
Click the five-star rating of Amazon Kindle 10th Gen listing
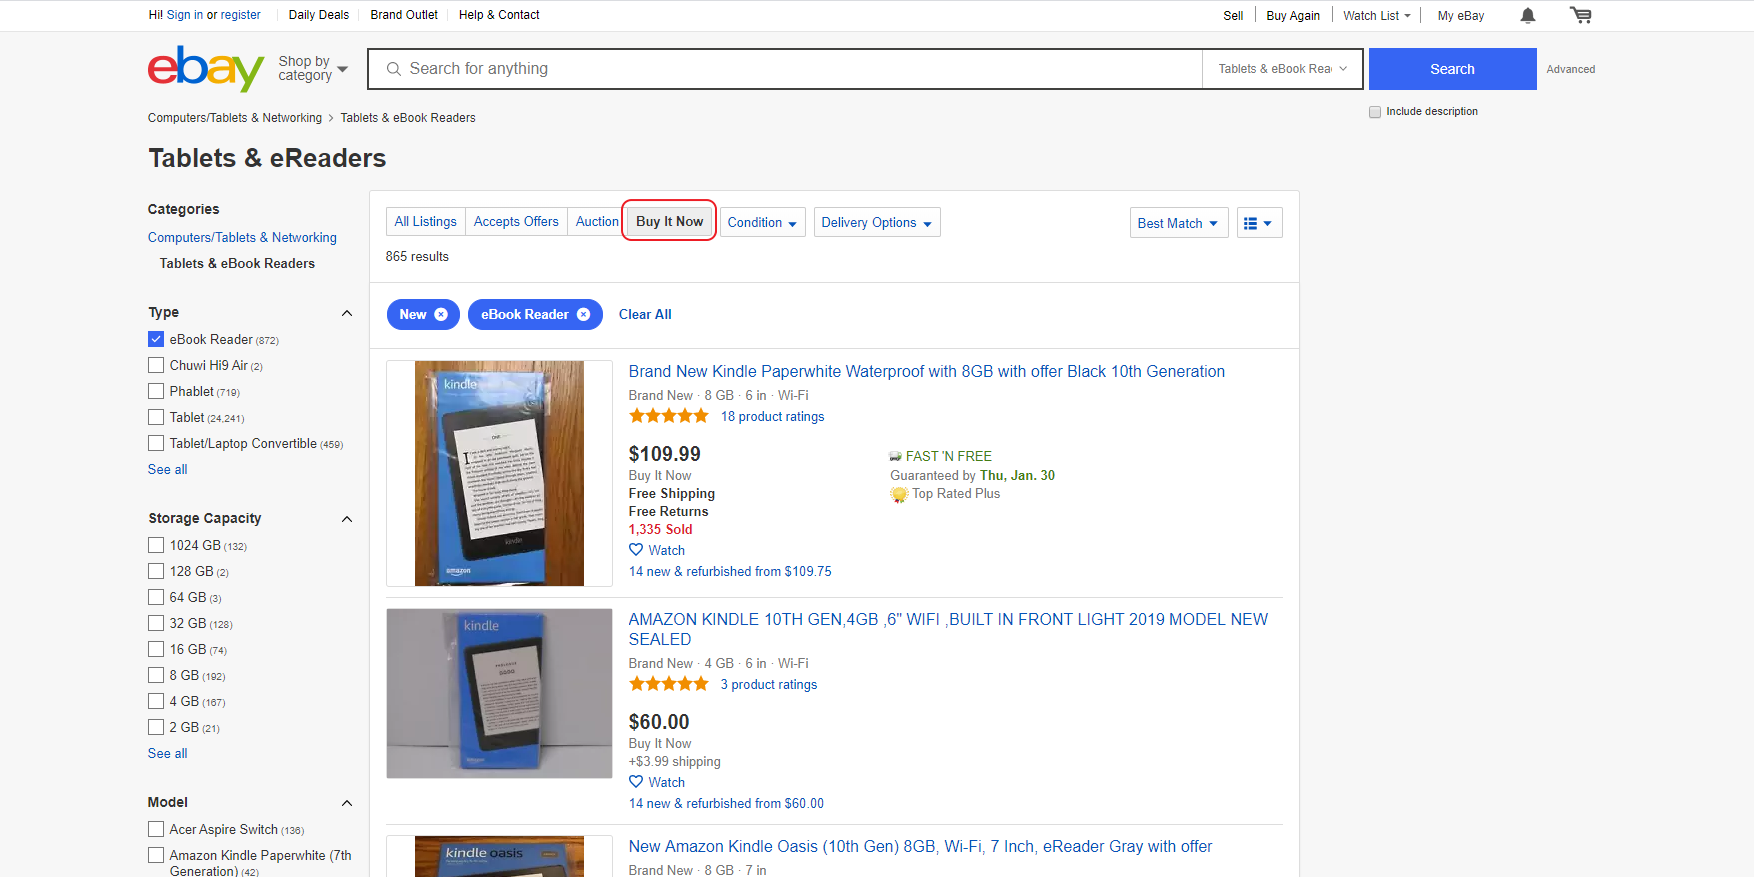pyautogui.click(x=669, y=684)
